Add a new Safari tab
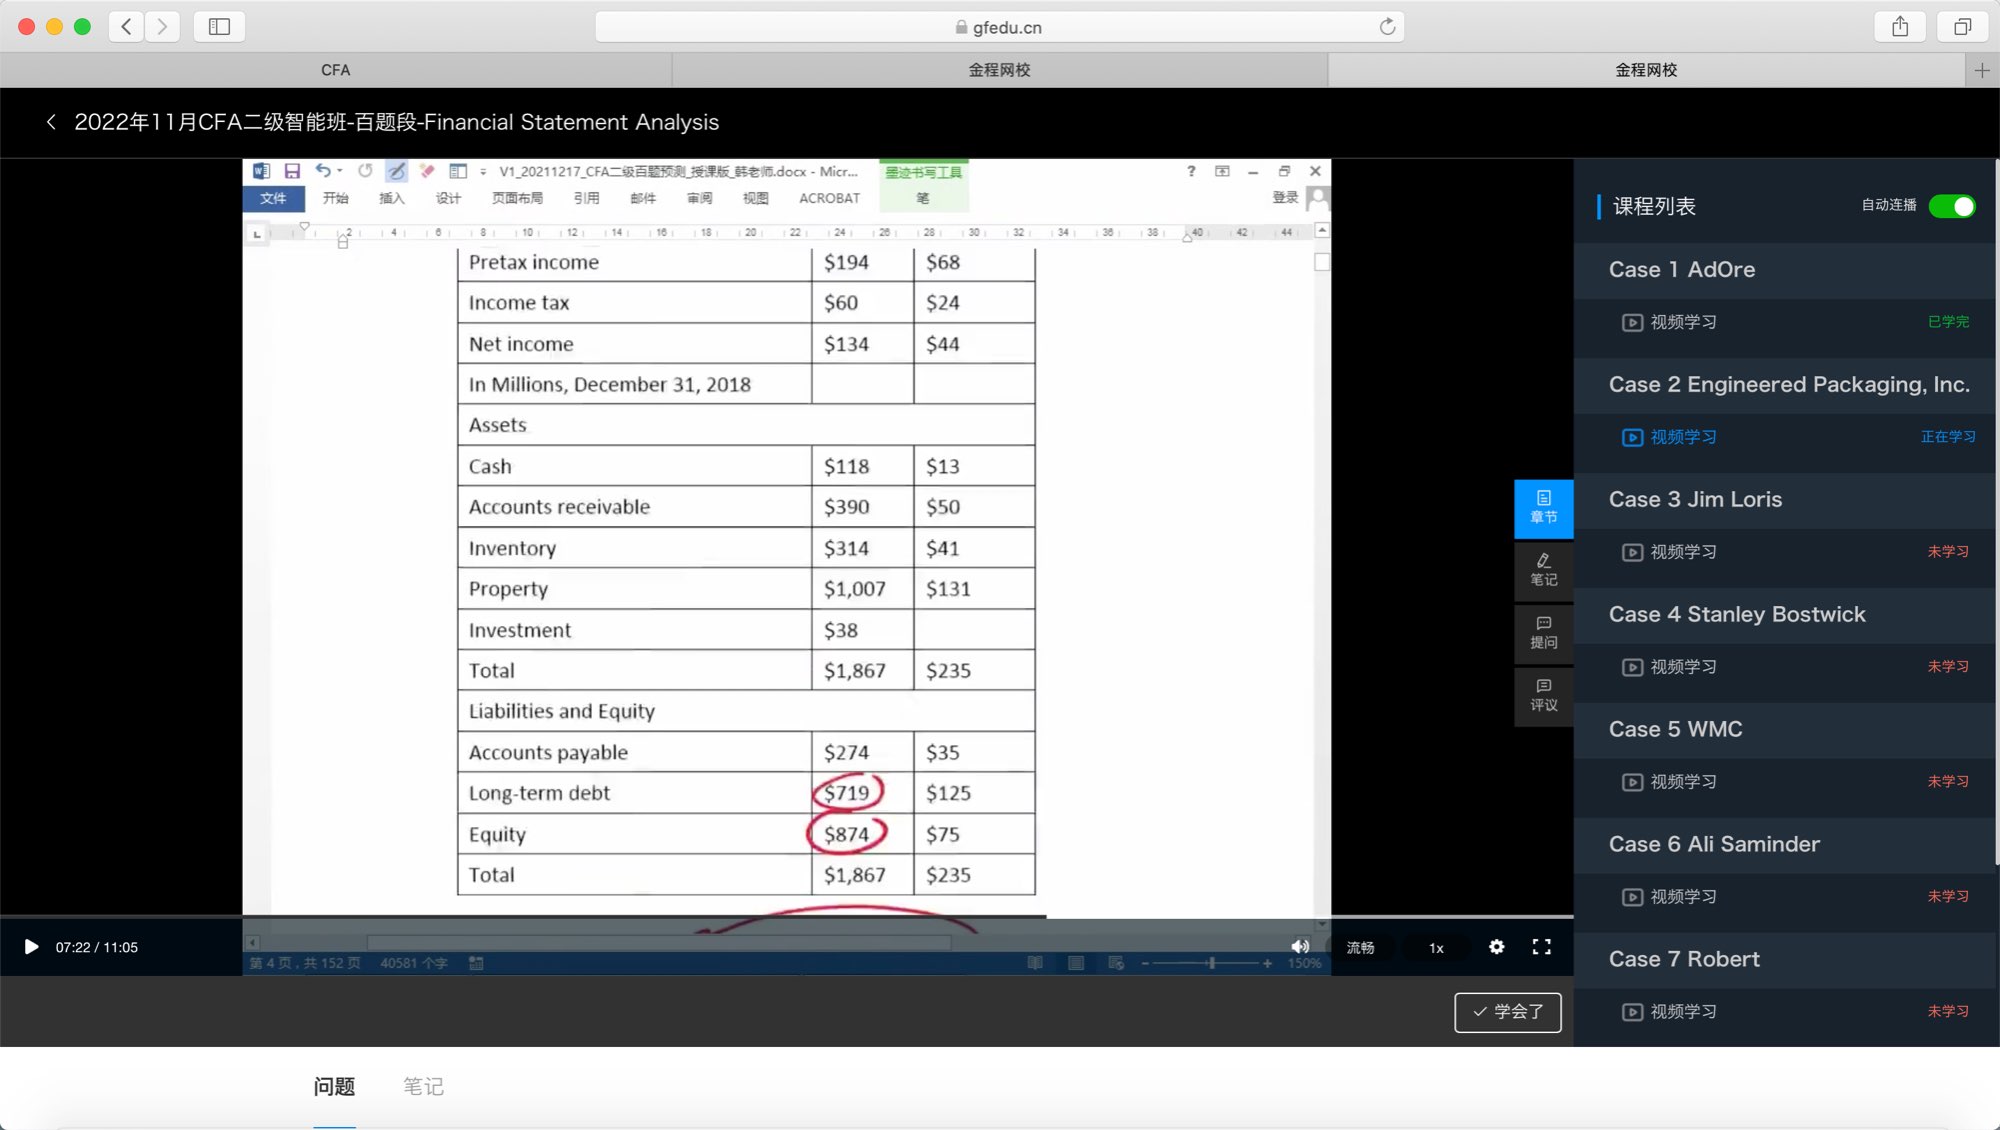The image size is (2000, 1130). 1982,70
